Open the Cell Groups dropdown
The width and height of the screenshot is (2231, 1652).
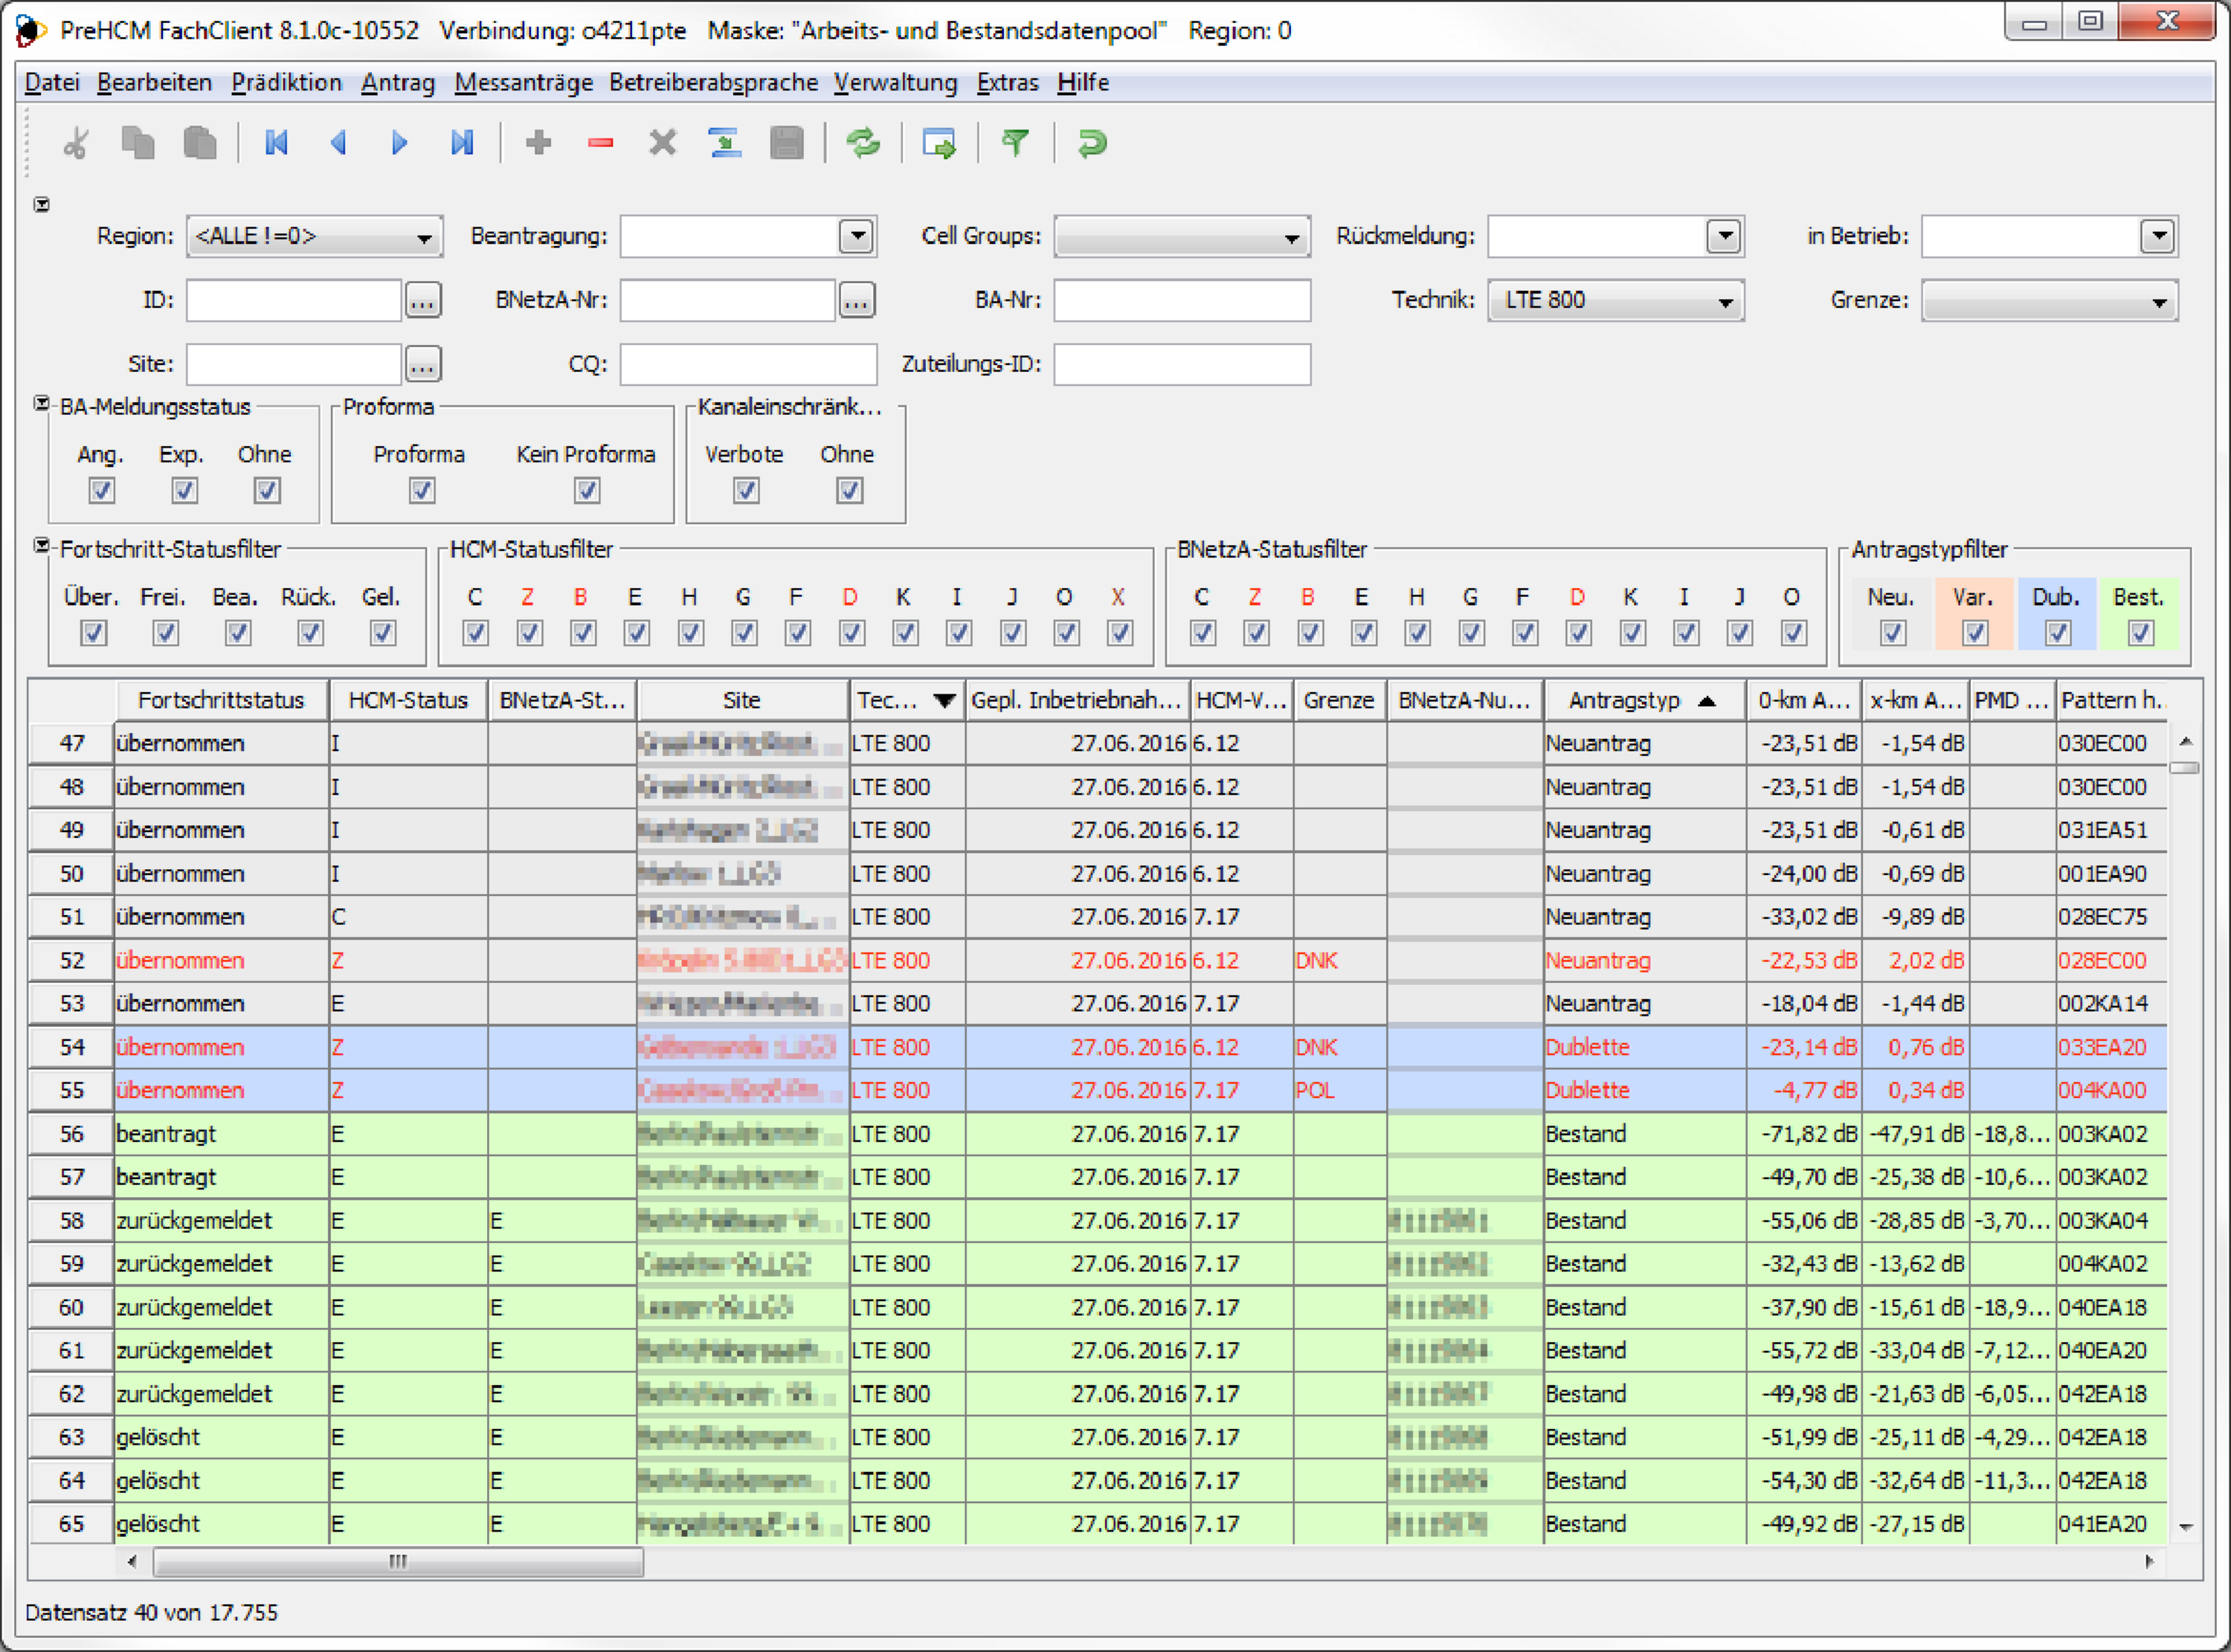1182,237
